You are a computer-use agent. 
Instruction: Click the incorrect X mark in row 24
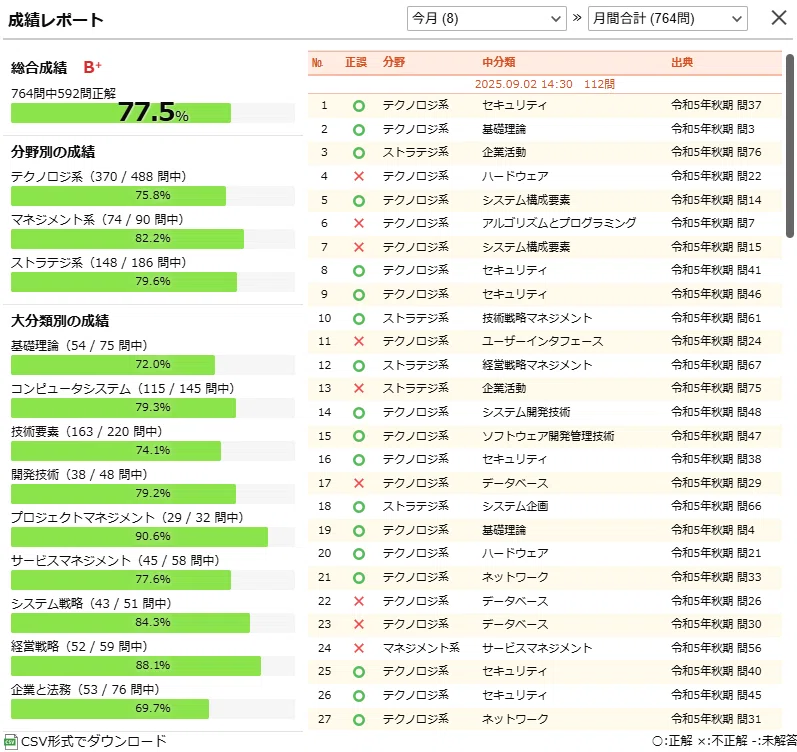(x=359, y=648)
